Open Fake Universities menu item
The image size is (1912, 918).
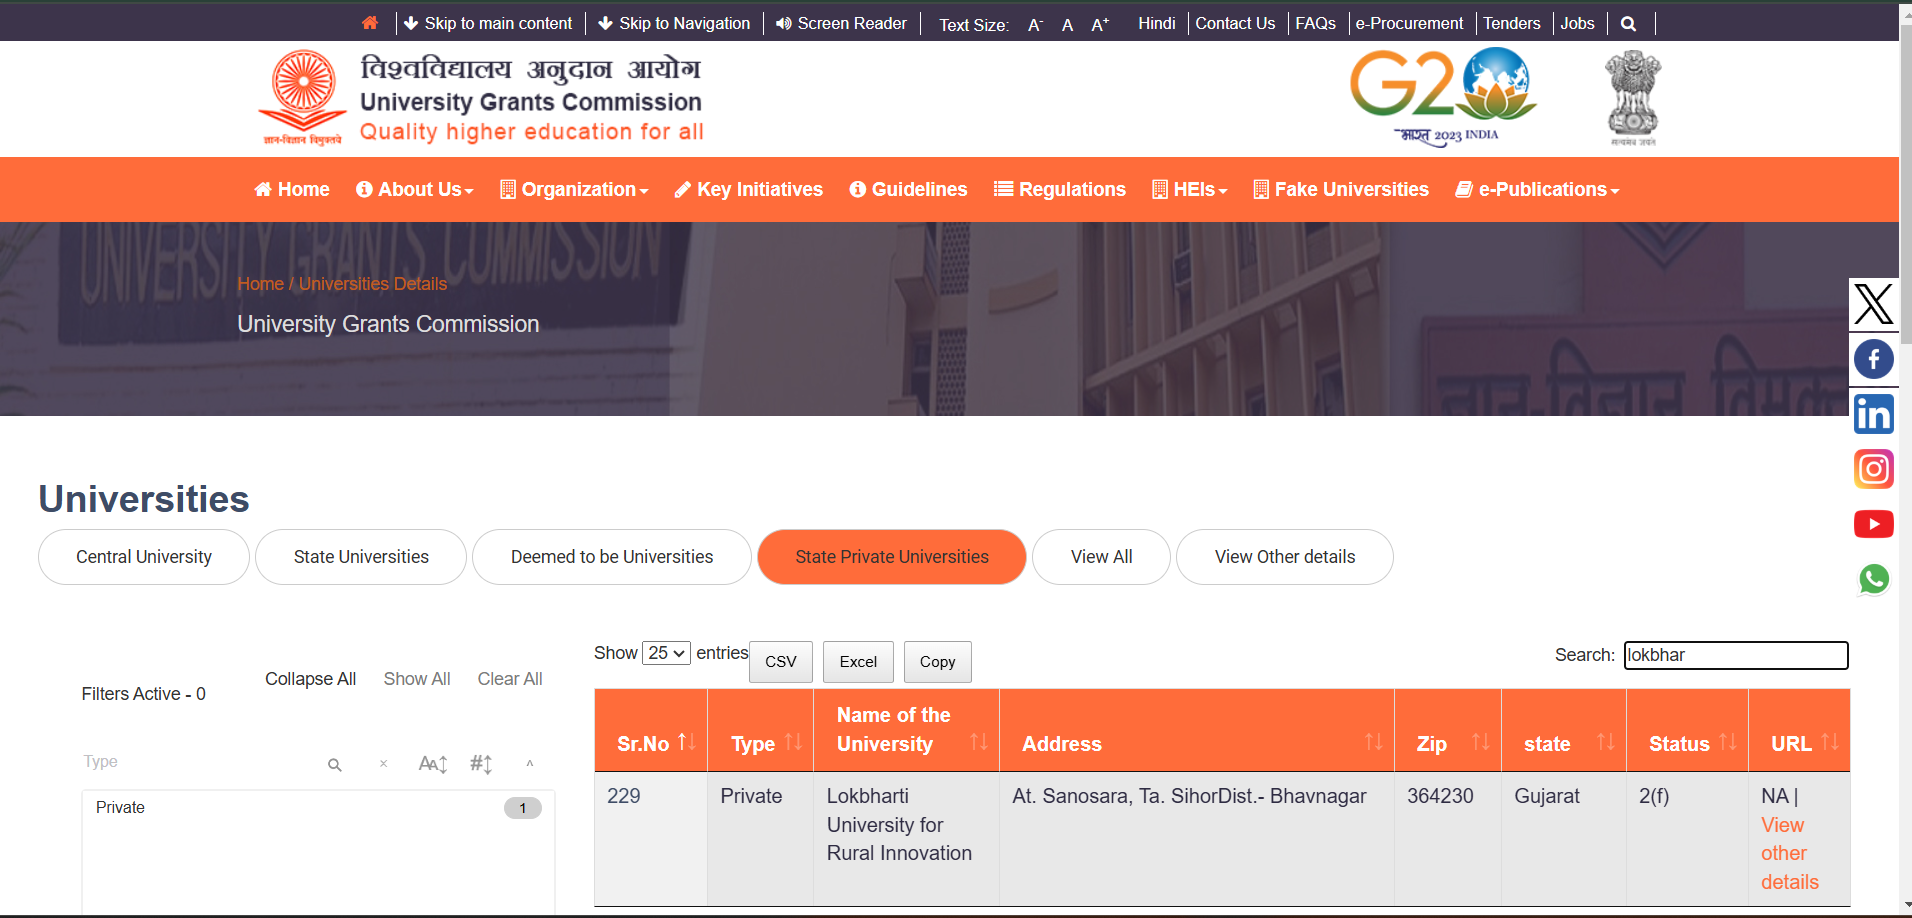1341,189
